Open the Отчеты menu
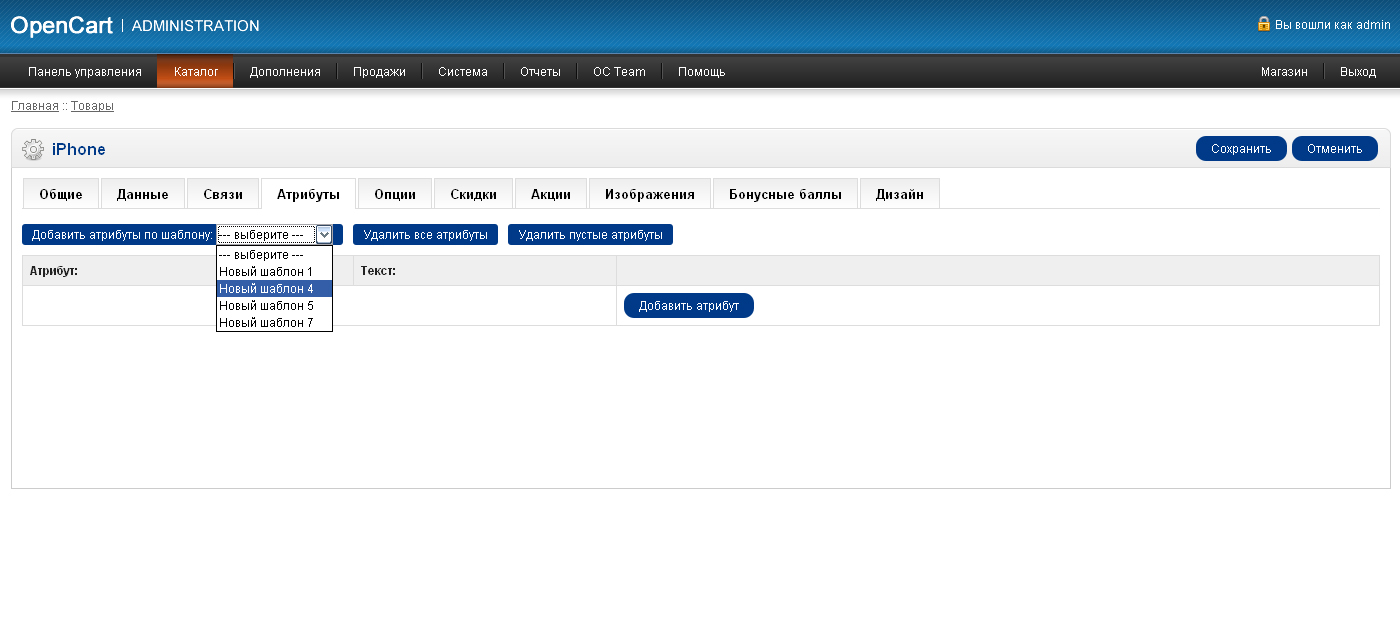The image size is (1400, 635). [540, 72]
